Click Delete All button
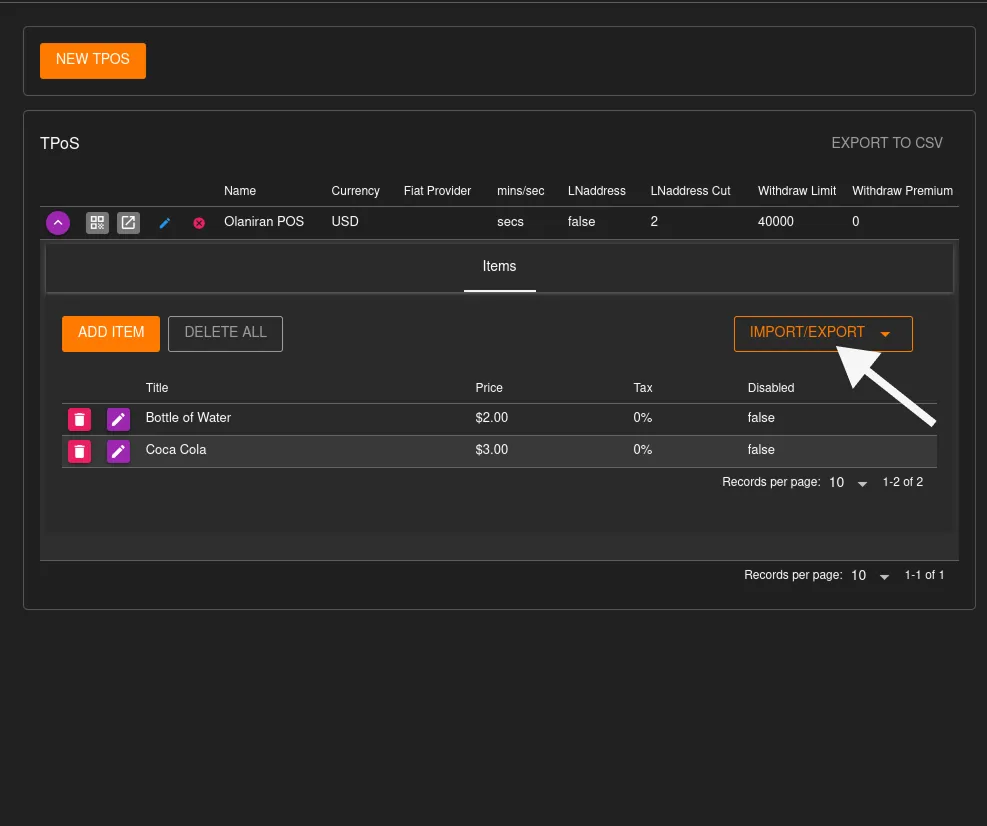987x826 pixels. coord(225,333)
